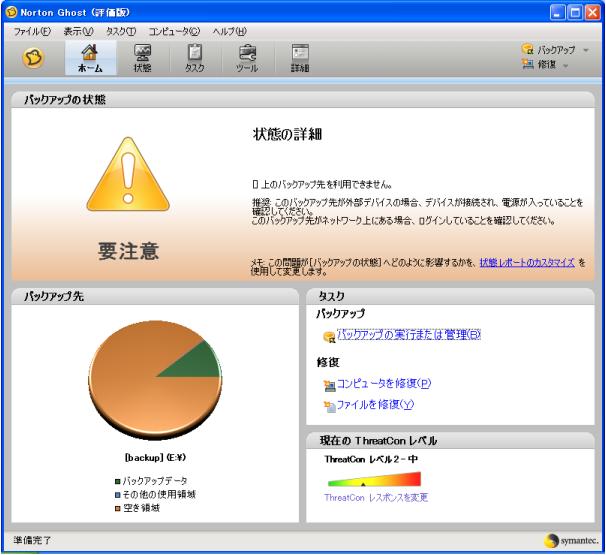This screenshot has height=555, width=606.
Task: Switch to the 状態 (Status) view
Action: (142, 58)
